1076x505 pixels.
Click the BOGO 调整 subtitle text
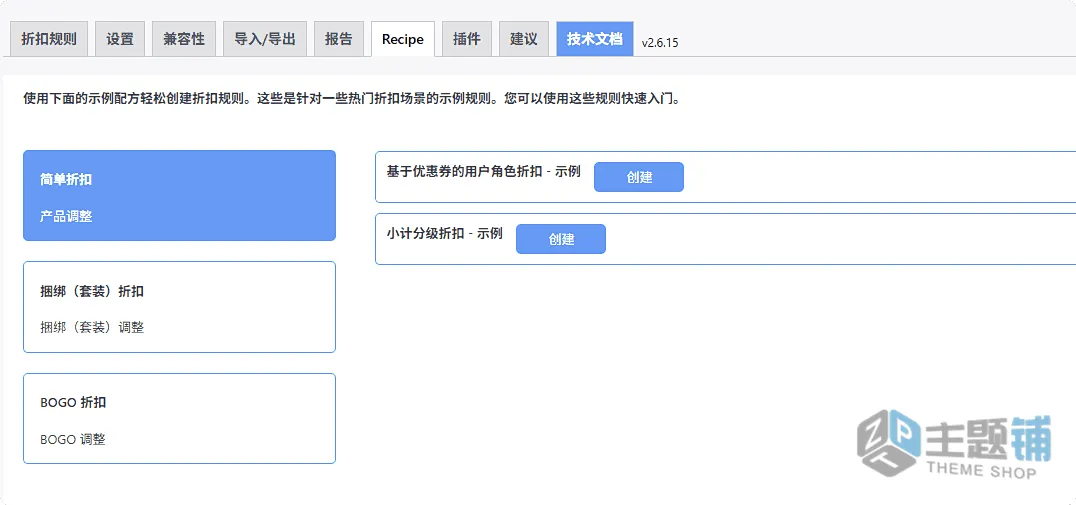(x=73, y=439)
